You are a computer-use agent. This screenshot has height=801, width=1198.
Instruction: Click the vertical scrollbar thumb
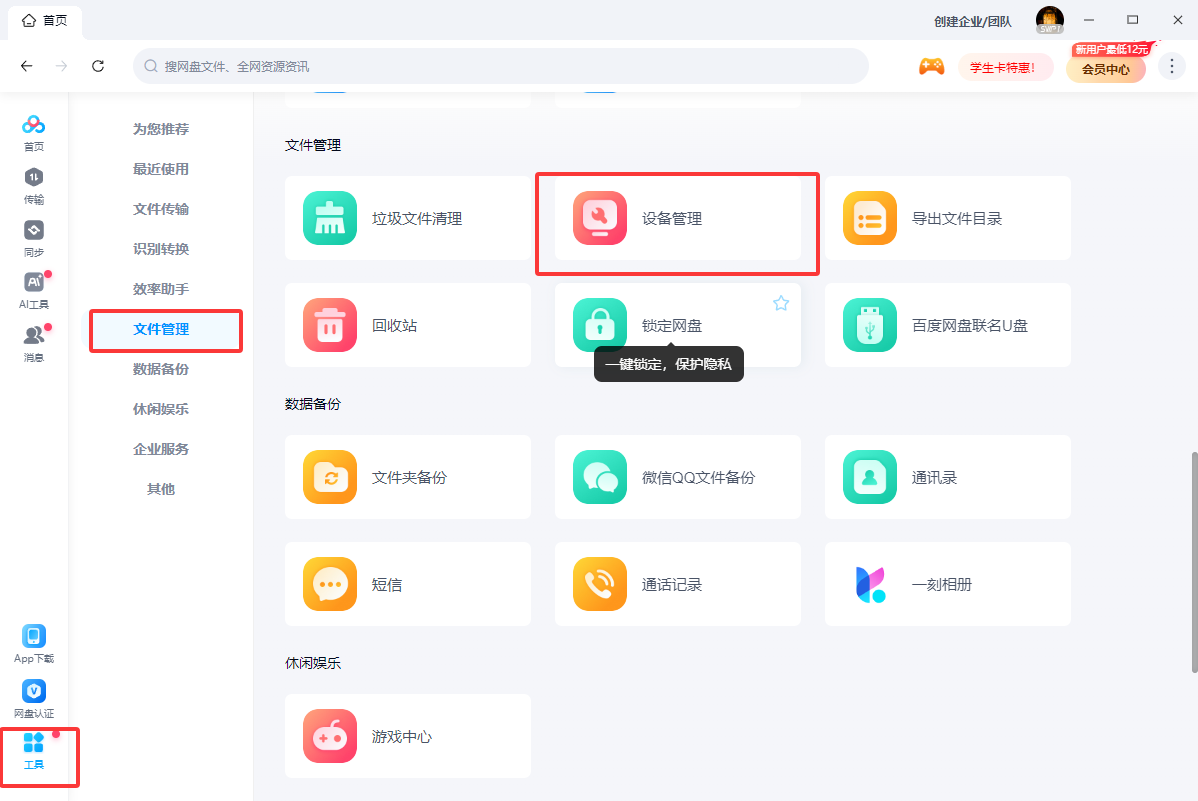point(1194,562)
